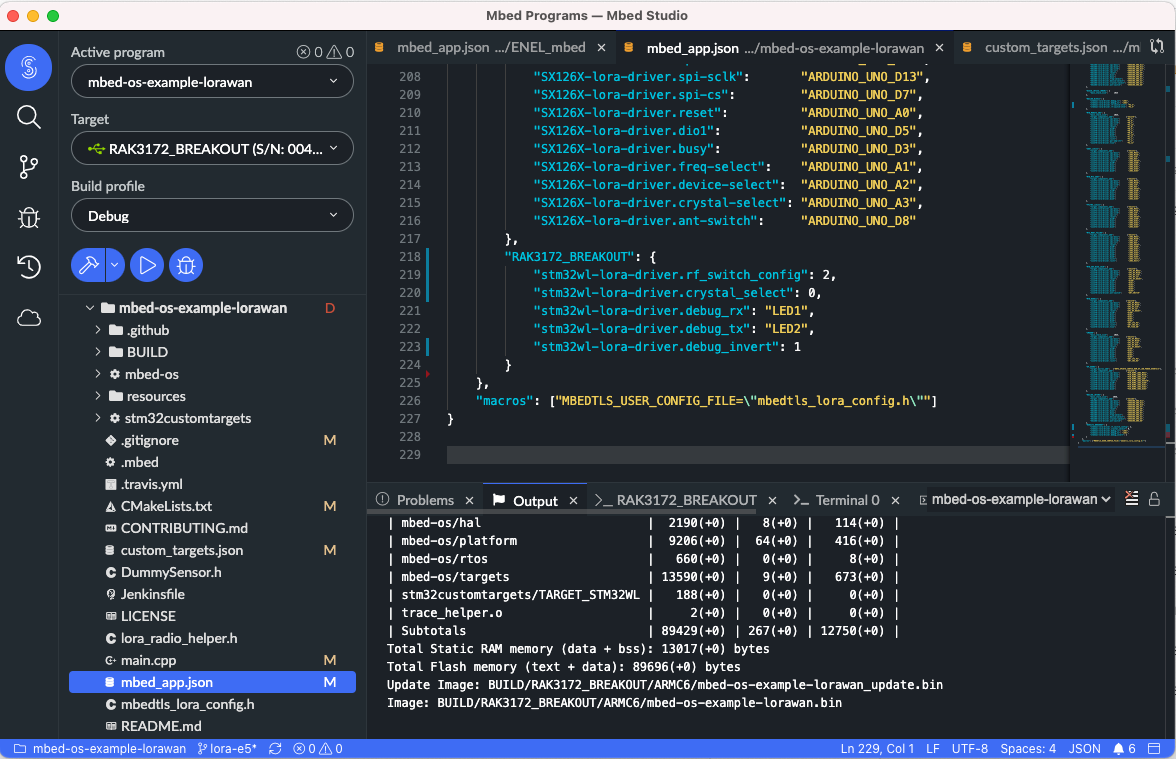Open the Search sidebar icon

click(x=28, y=117)
